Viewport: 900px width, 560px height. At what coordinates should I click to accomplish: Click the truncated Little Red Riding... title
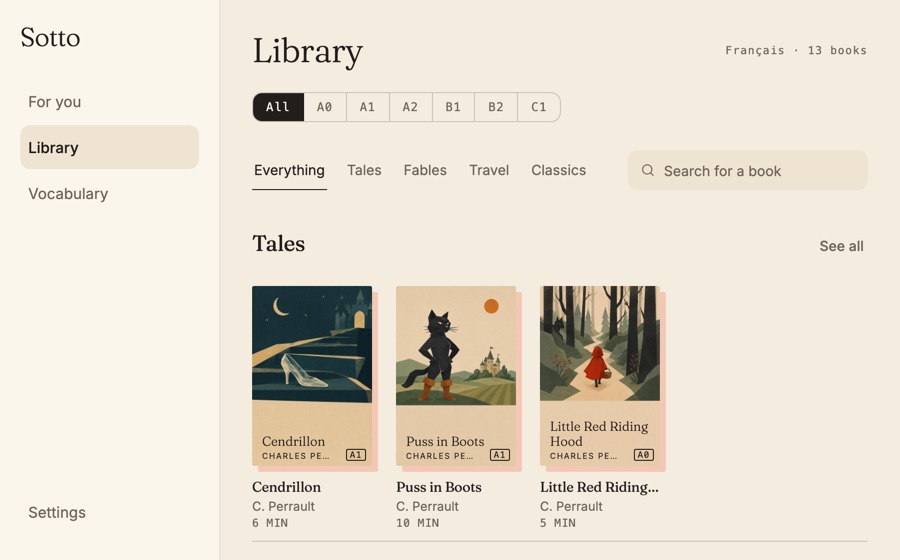[x=599, y=487]
